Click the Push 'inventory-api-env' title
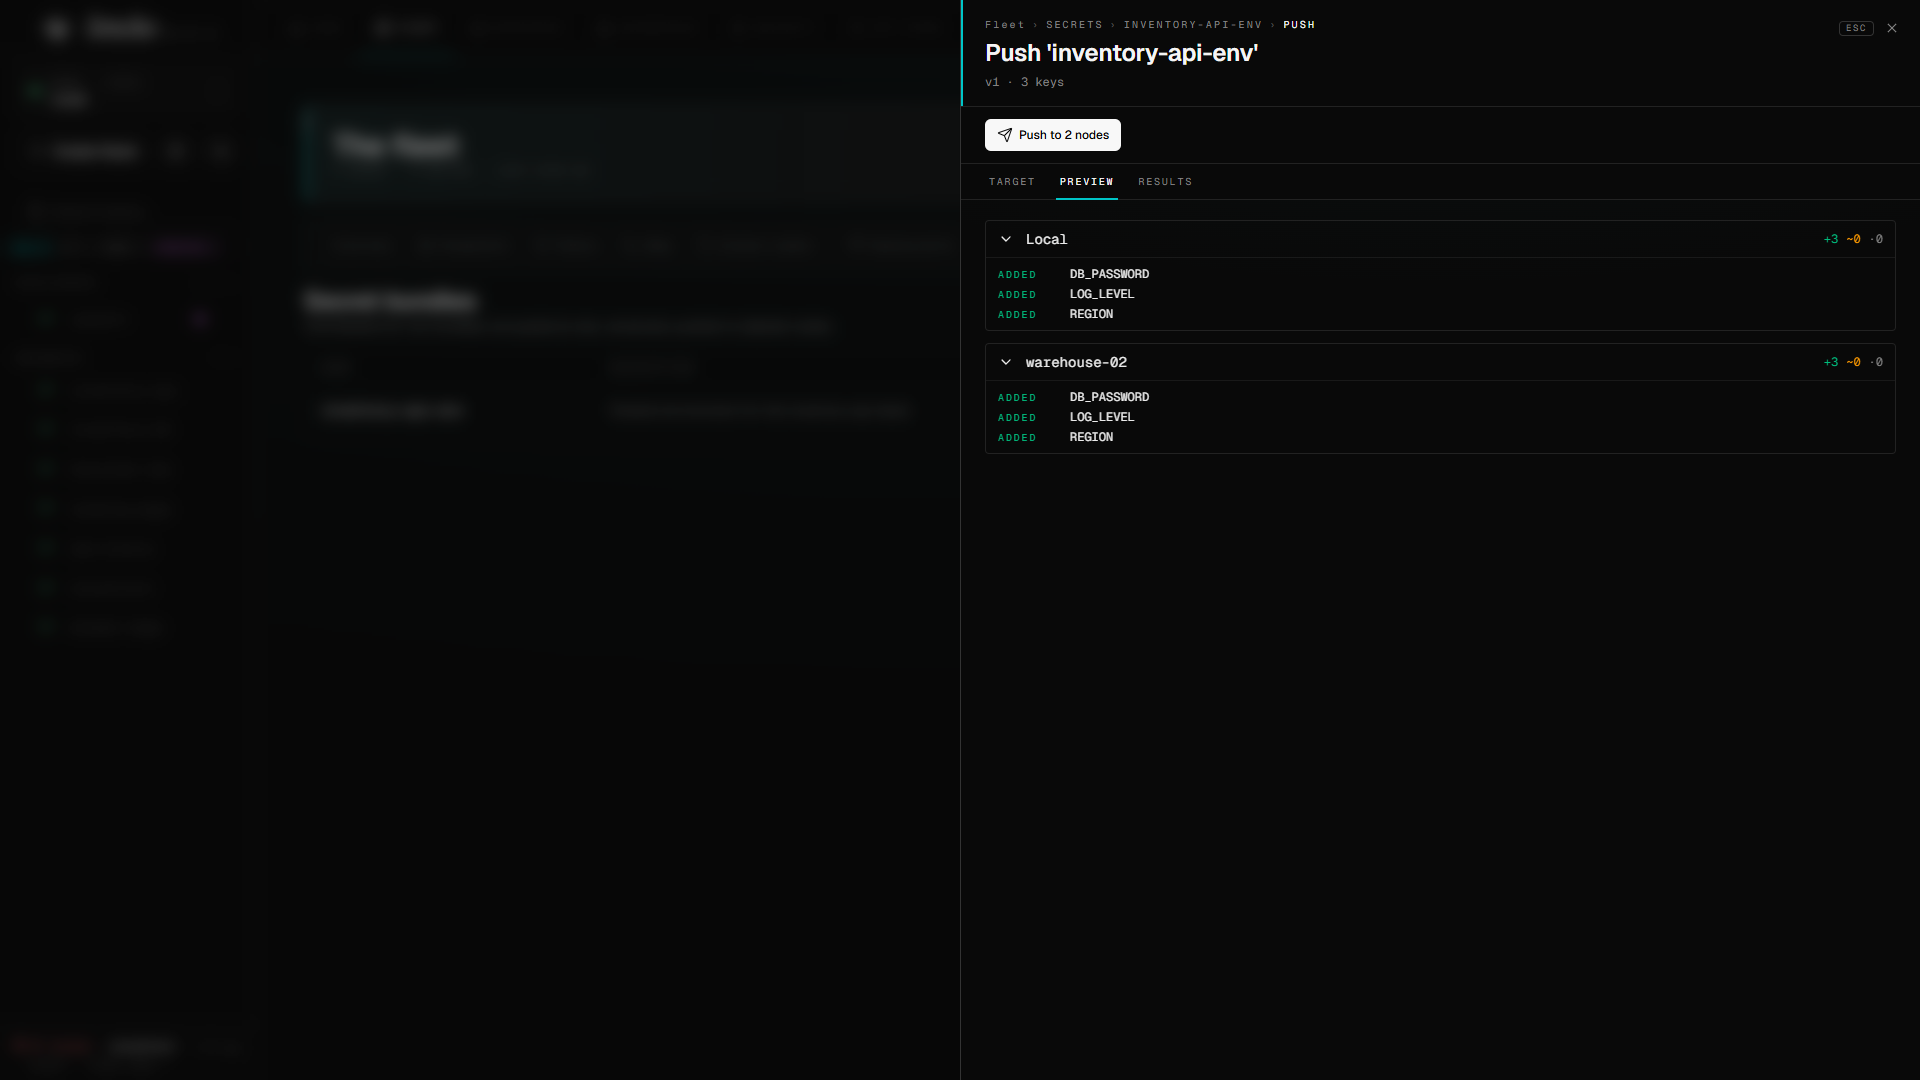 (1121, 53)
